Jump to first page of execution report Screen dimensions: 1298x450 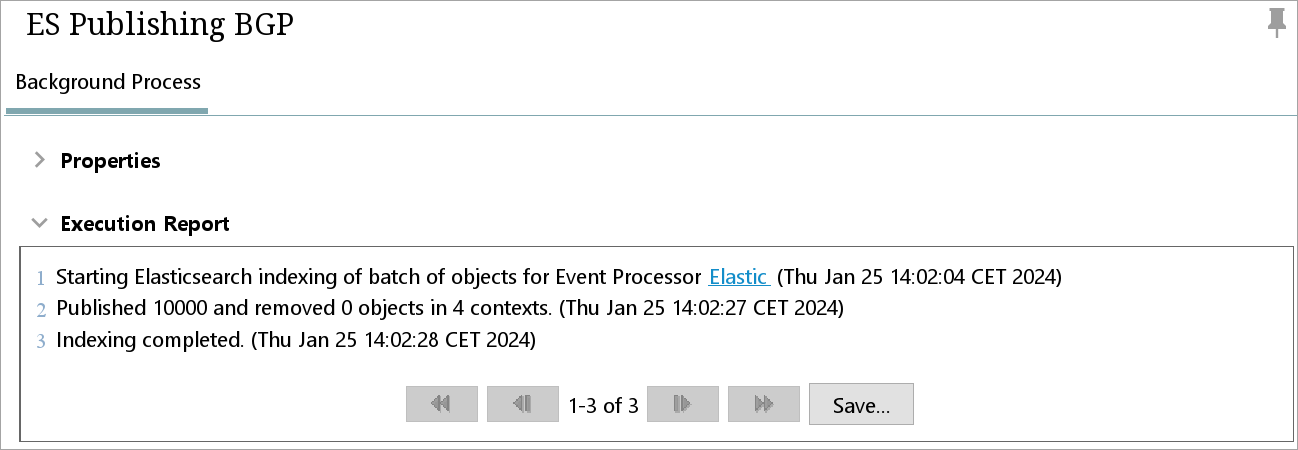442,404
